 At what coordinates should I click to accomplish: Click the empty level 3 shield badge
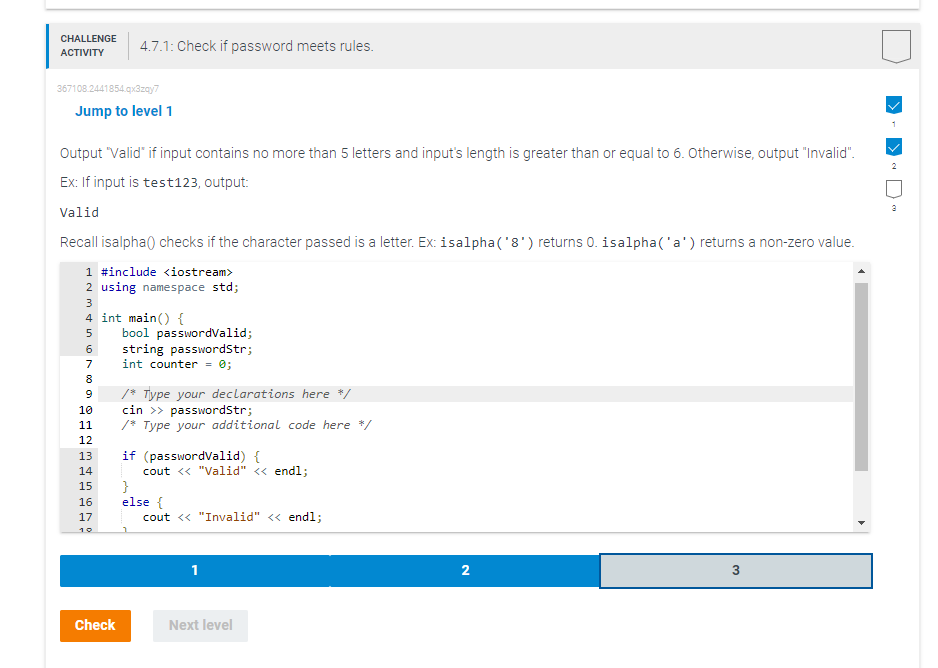(x=893, y=190)
